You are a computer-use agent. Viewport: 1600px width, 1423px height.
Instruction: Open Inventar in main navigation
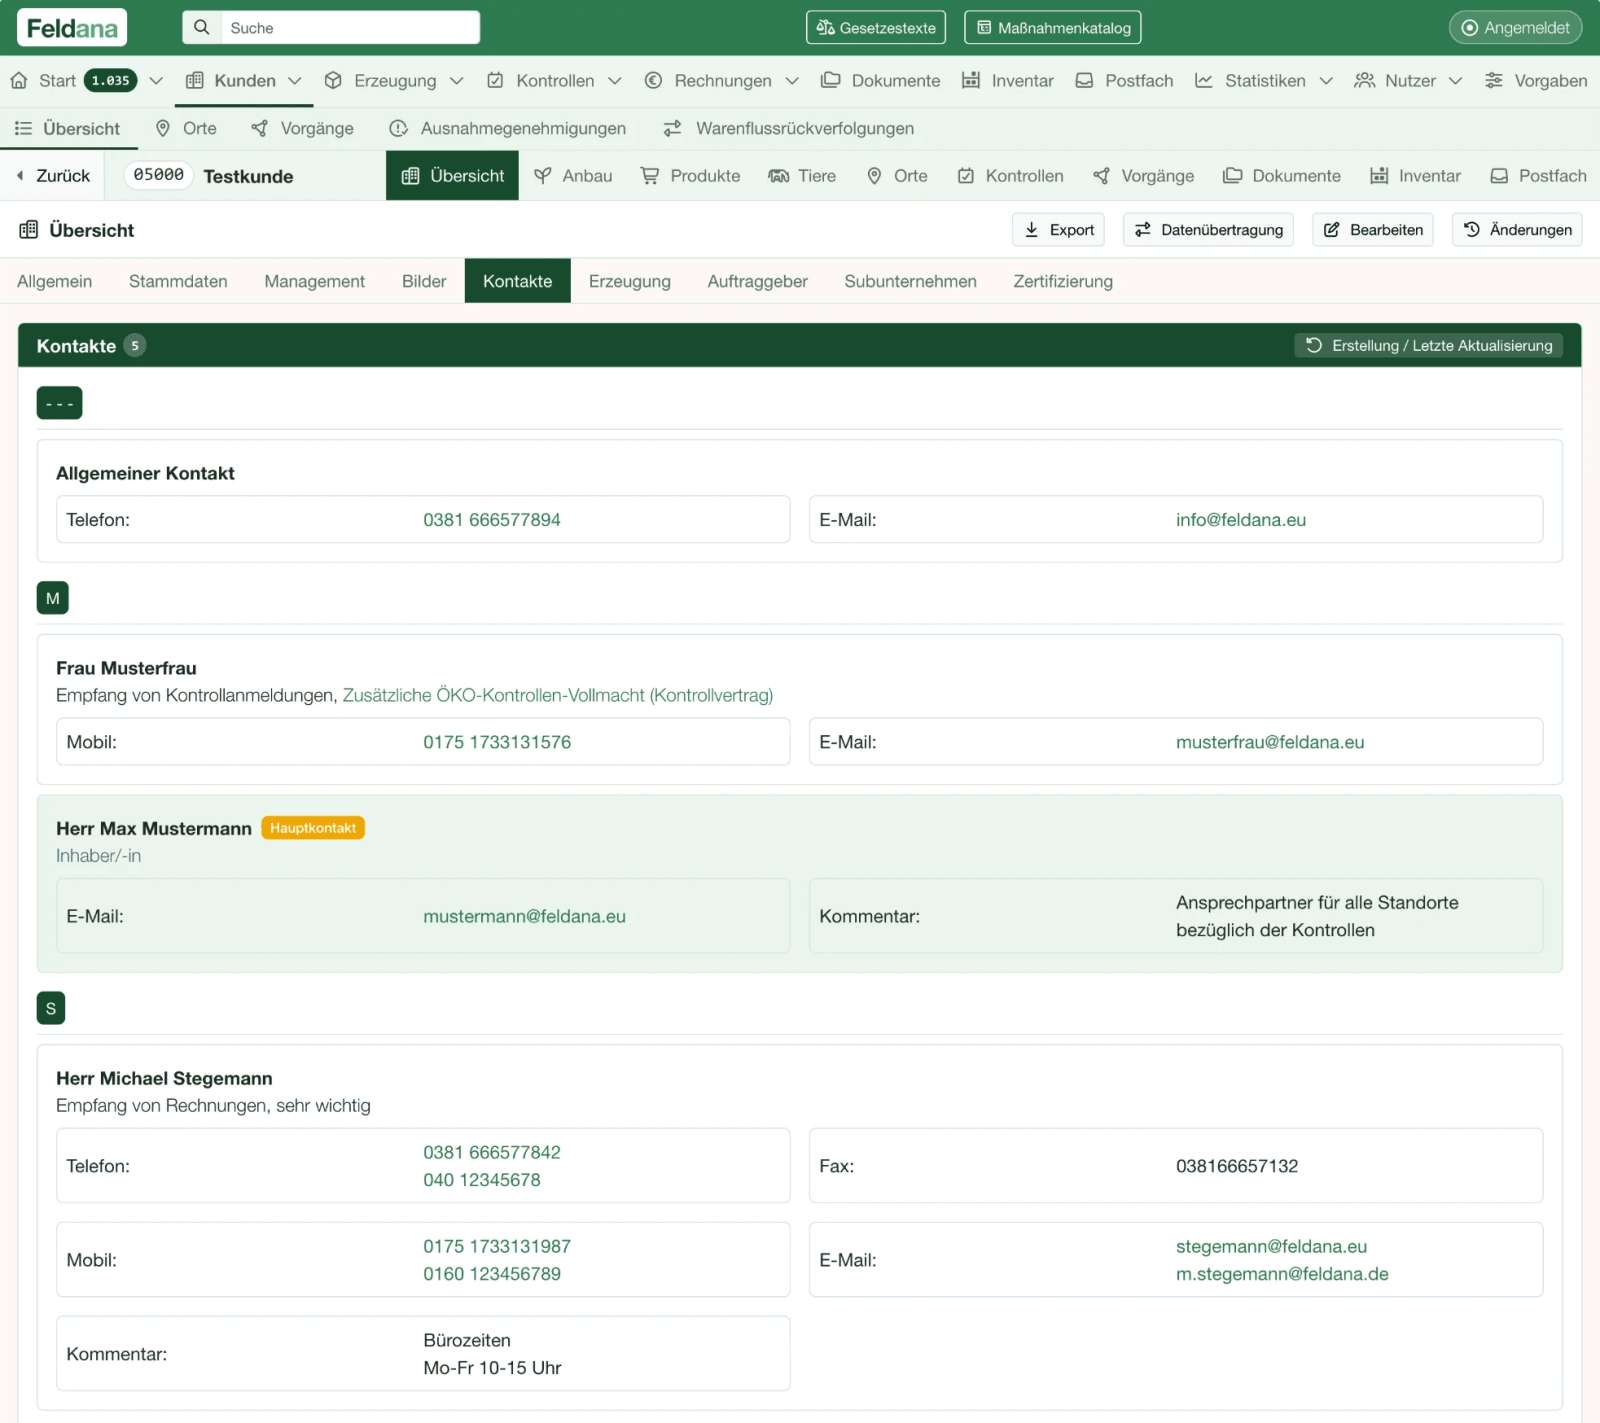point(1007,81)
